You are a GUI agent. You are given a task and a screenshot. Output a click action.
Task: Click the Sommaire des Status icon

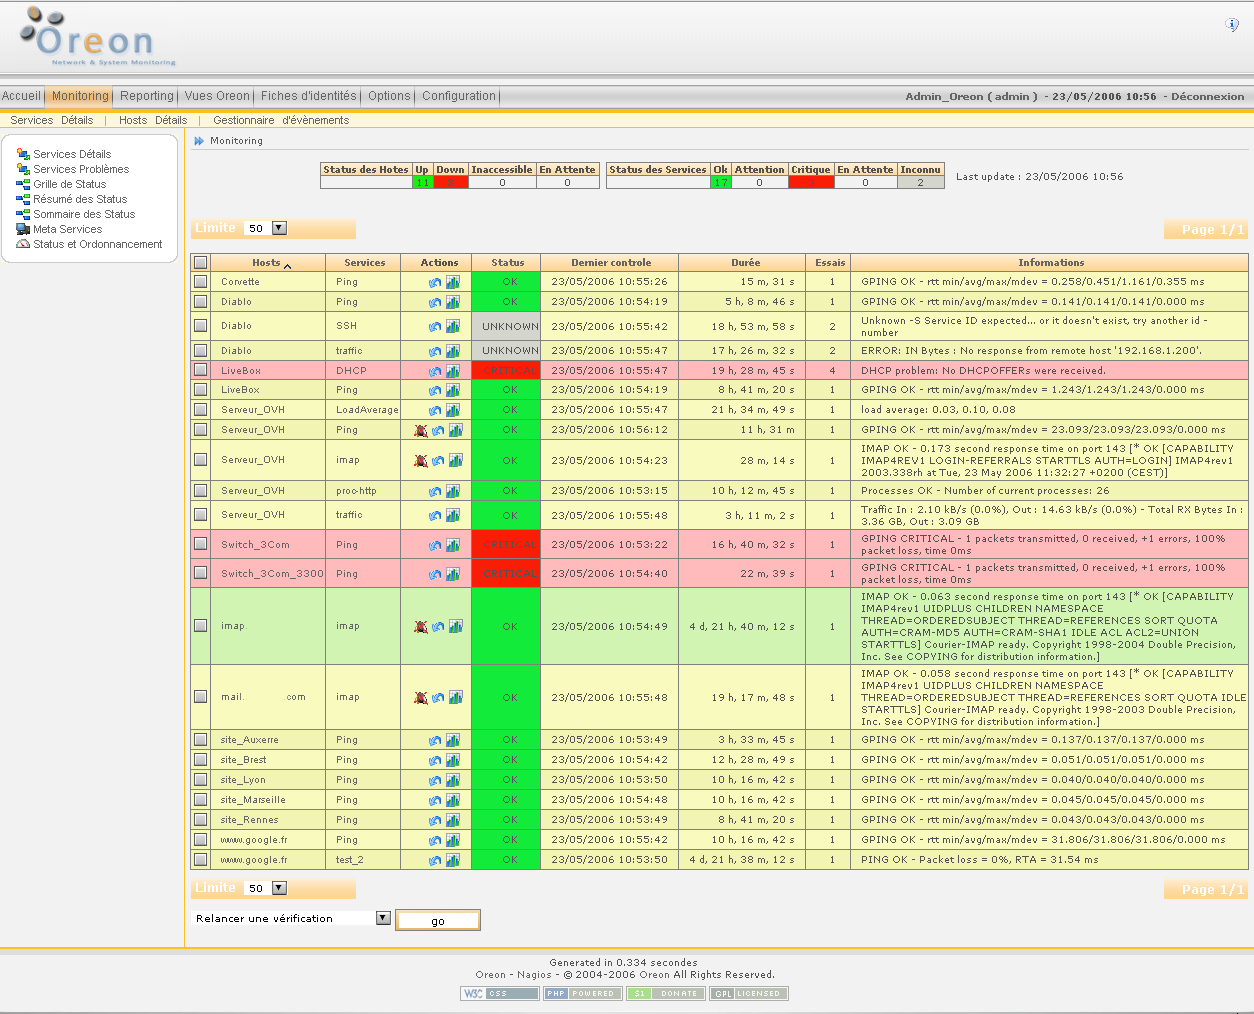coord(23,214)
